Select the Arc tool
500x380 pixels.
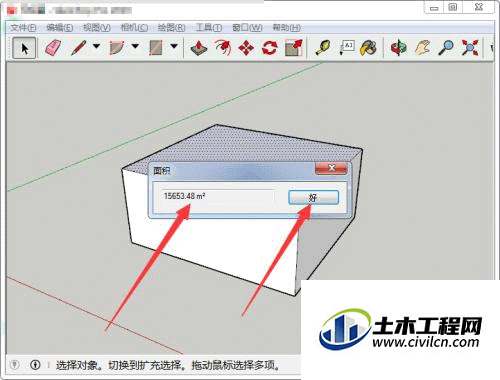117,48
